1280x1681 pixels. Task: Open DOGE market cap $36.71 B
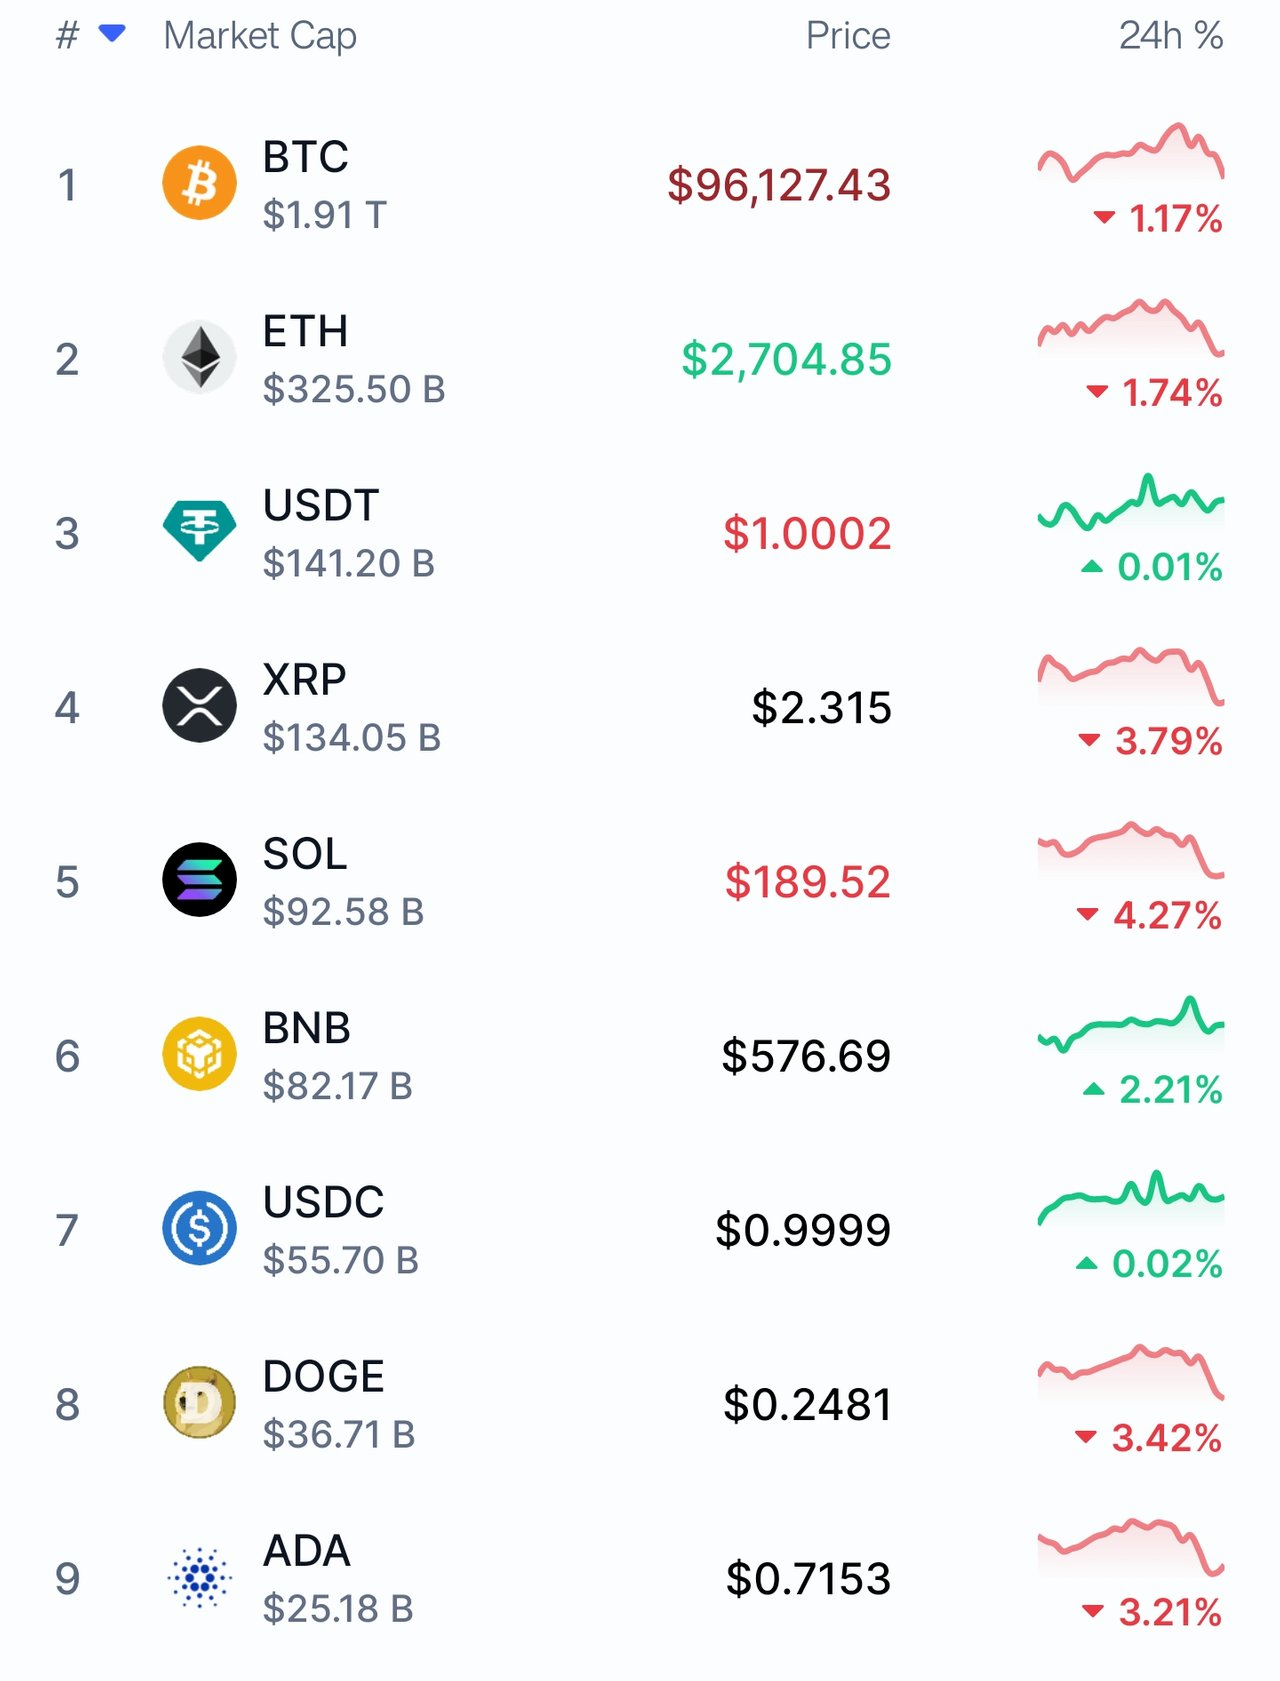pos(339,1434)
